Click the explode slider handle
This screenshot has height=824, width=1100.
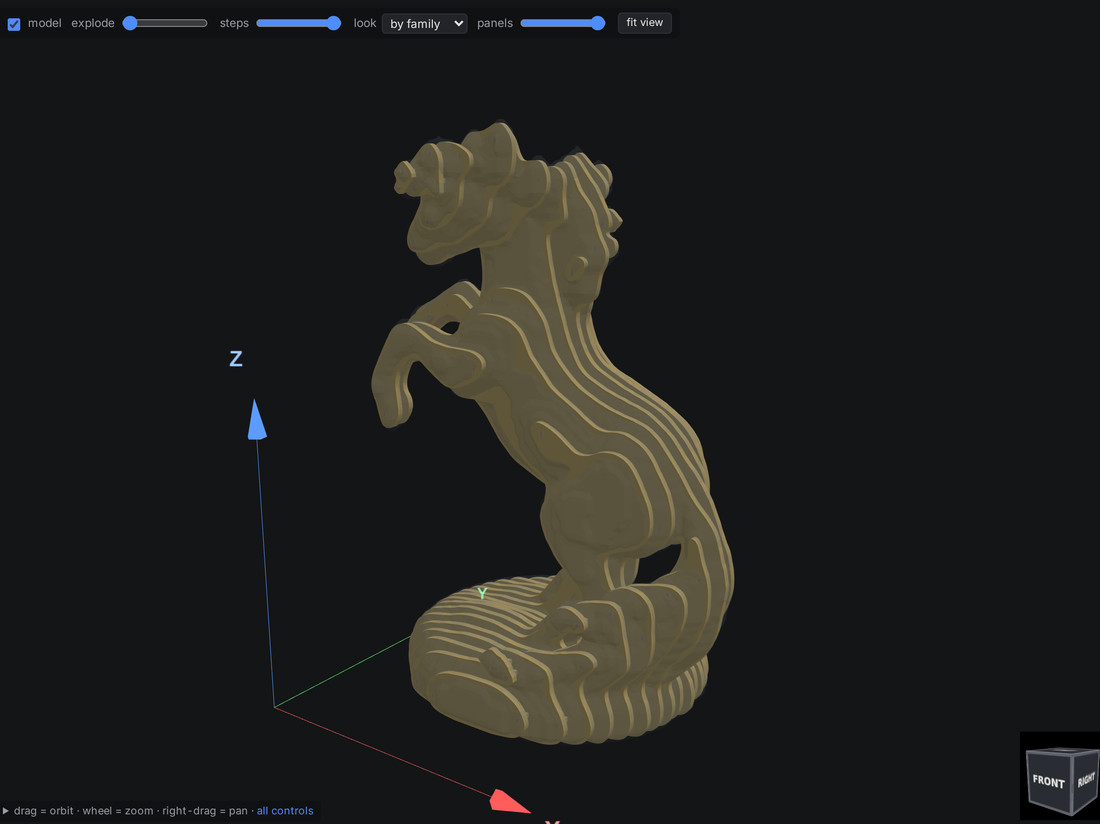click(130, 23)
